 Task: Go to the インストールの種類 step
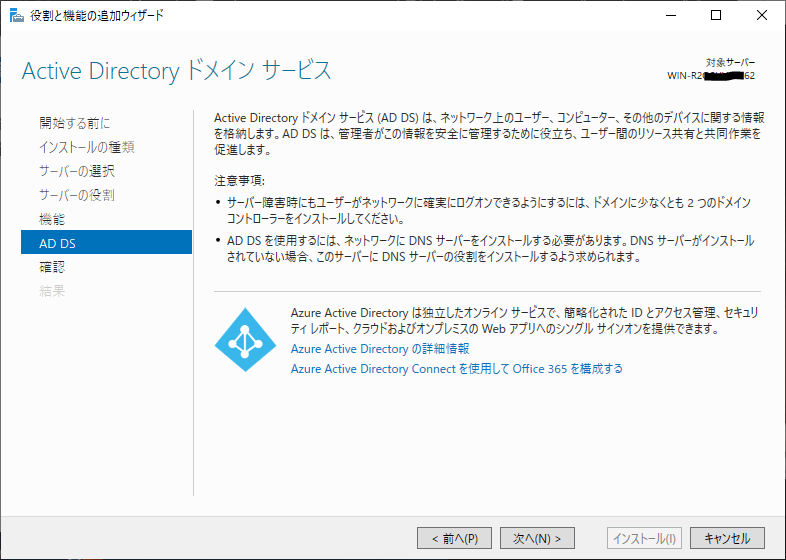(x=87, y=147)
